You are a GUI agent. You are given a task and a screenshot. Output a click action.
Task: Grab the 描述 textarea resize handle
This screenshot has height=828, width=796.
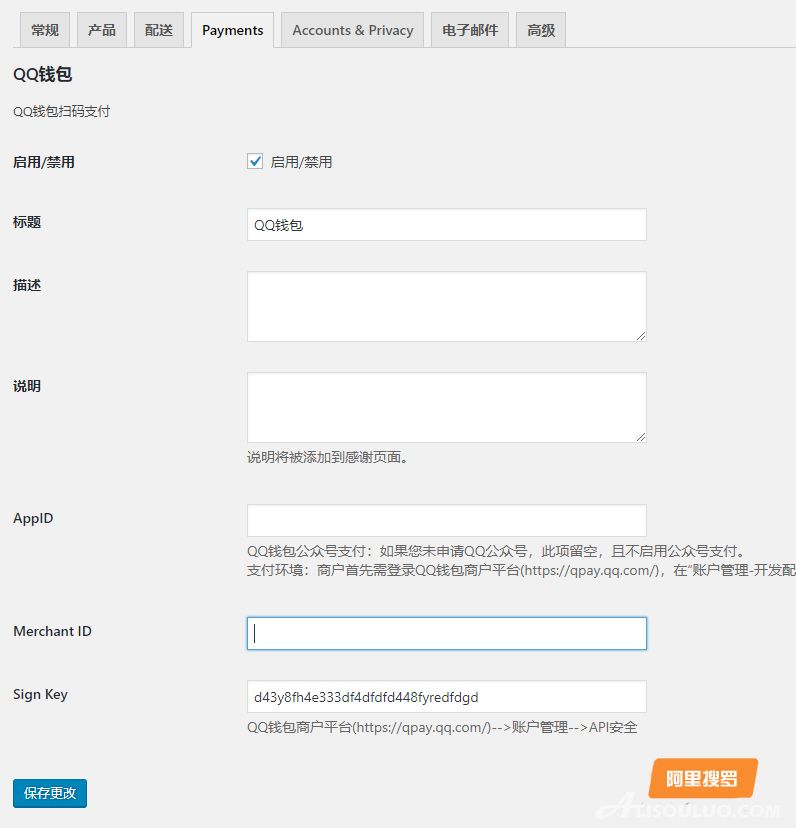click(x=641, y=336)
